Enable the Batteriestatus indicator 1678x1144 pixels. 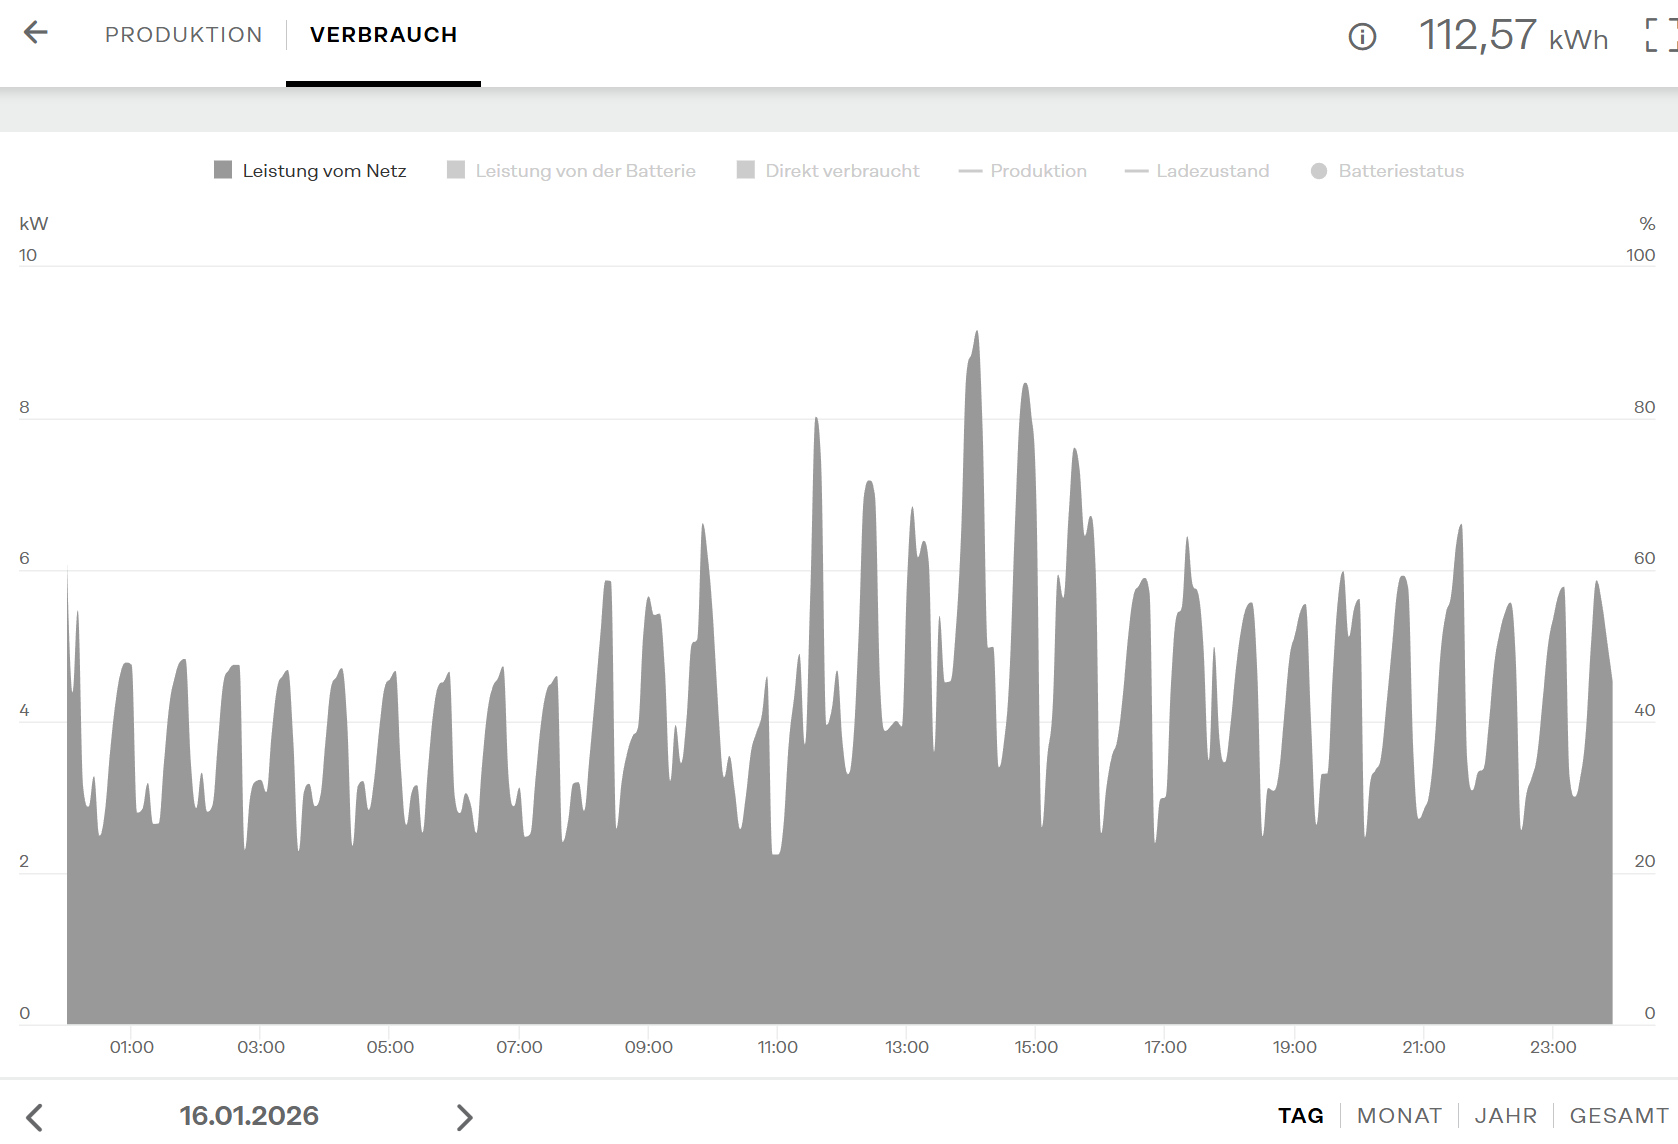pyautogui.click(x=1387, y=171)
